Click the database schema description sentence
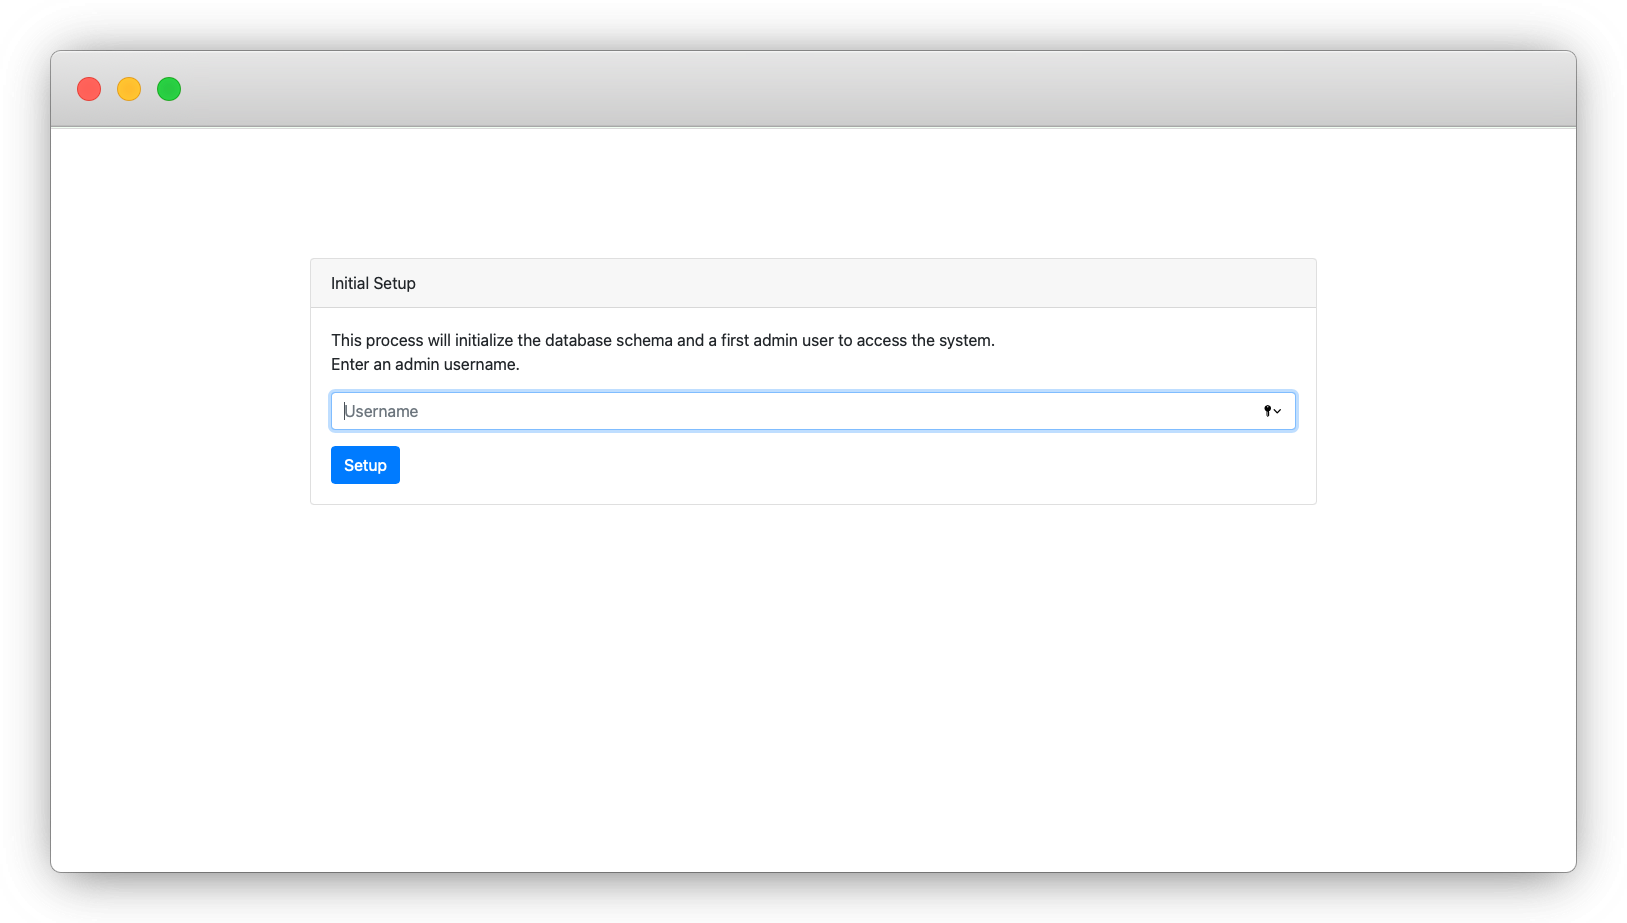The width and height of the screenshot is (1627, 923). coord(663,340)
